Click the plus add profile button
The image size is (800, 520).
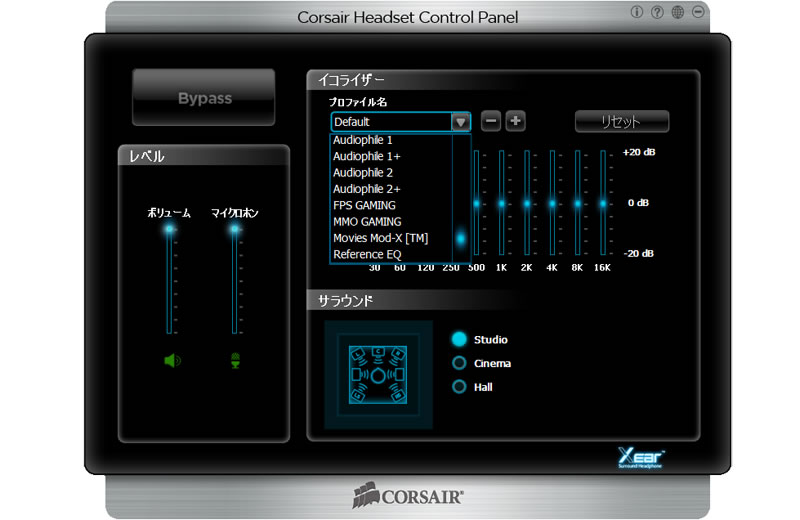pyautogui.click(x=515, y=121)
